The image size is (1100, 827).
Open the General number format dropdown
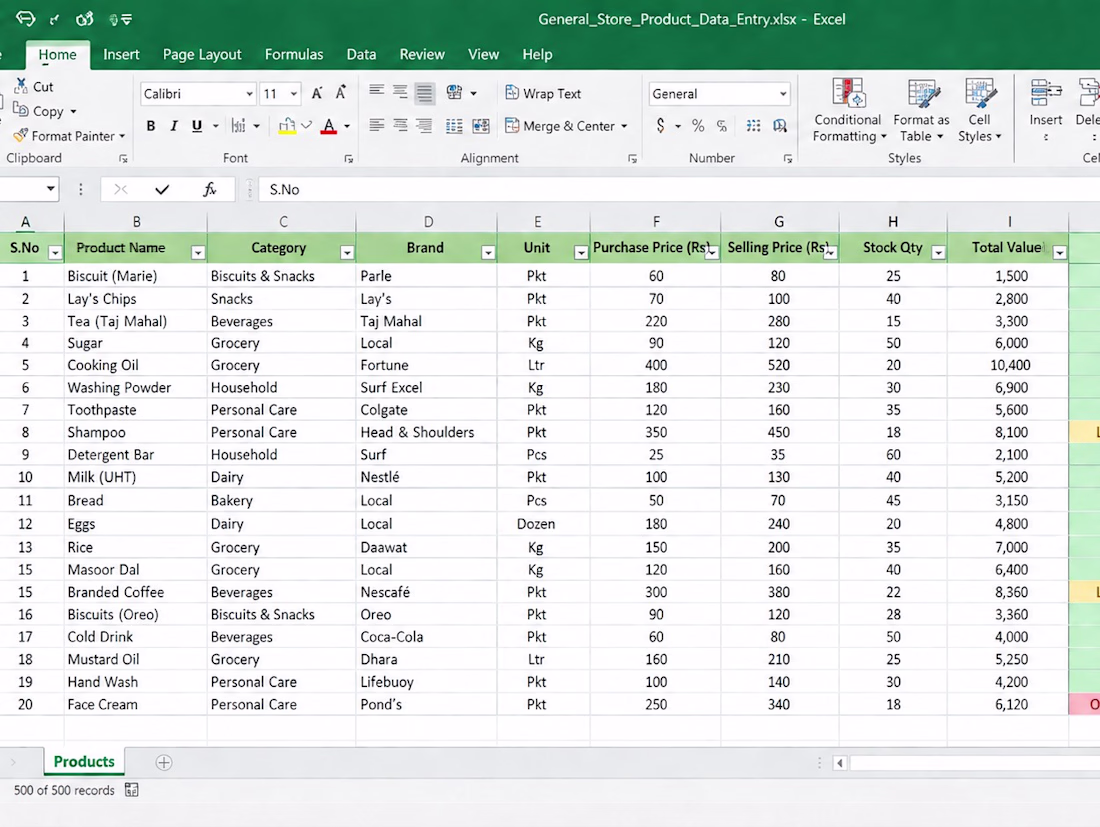783,94
